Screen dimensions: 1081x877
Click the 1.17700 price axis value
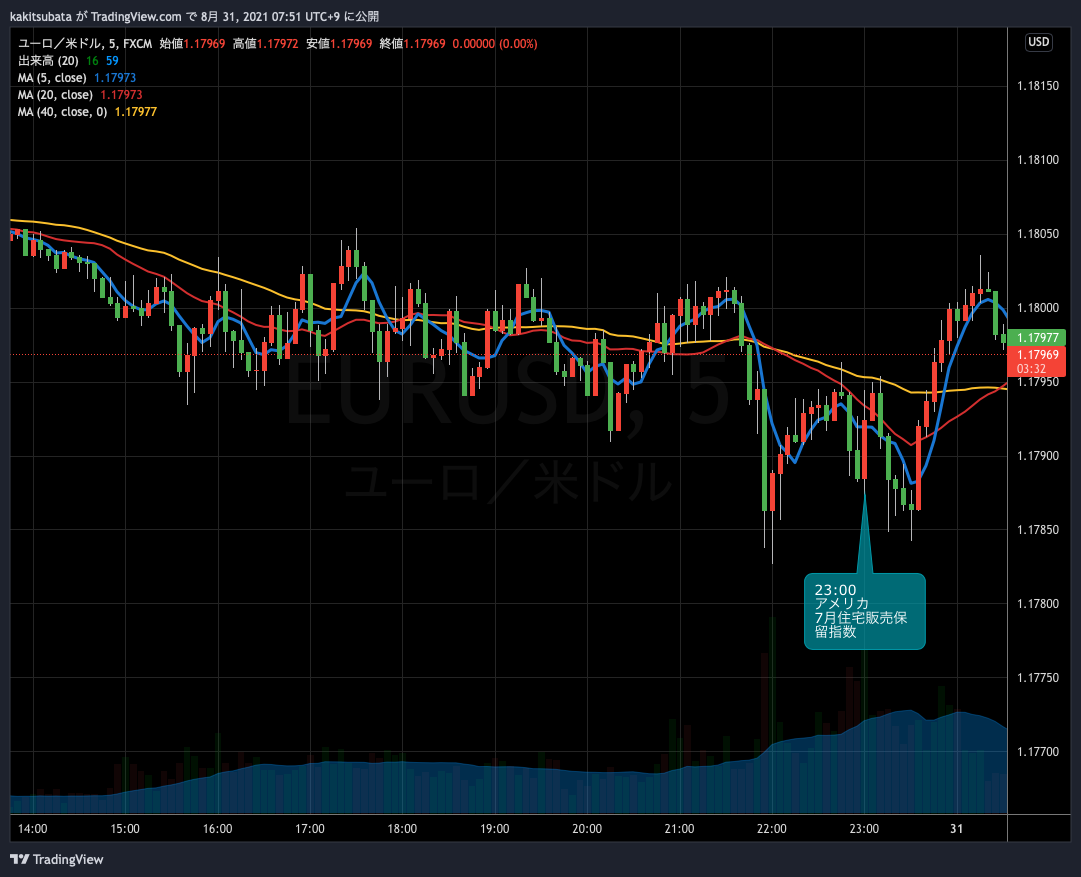coord(1038,752)
